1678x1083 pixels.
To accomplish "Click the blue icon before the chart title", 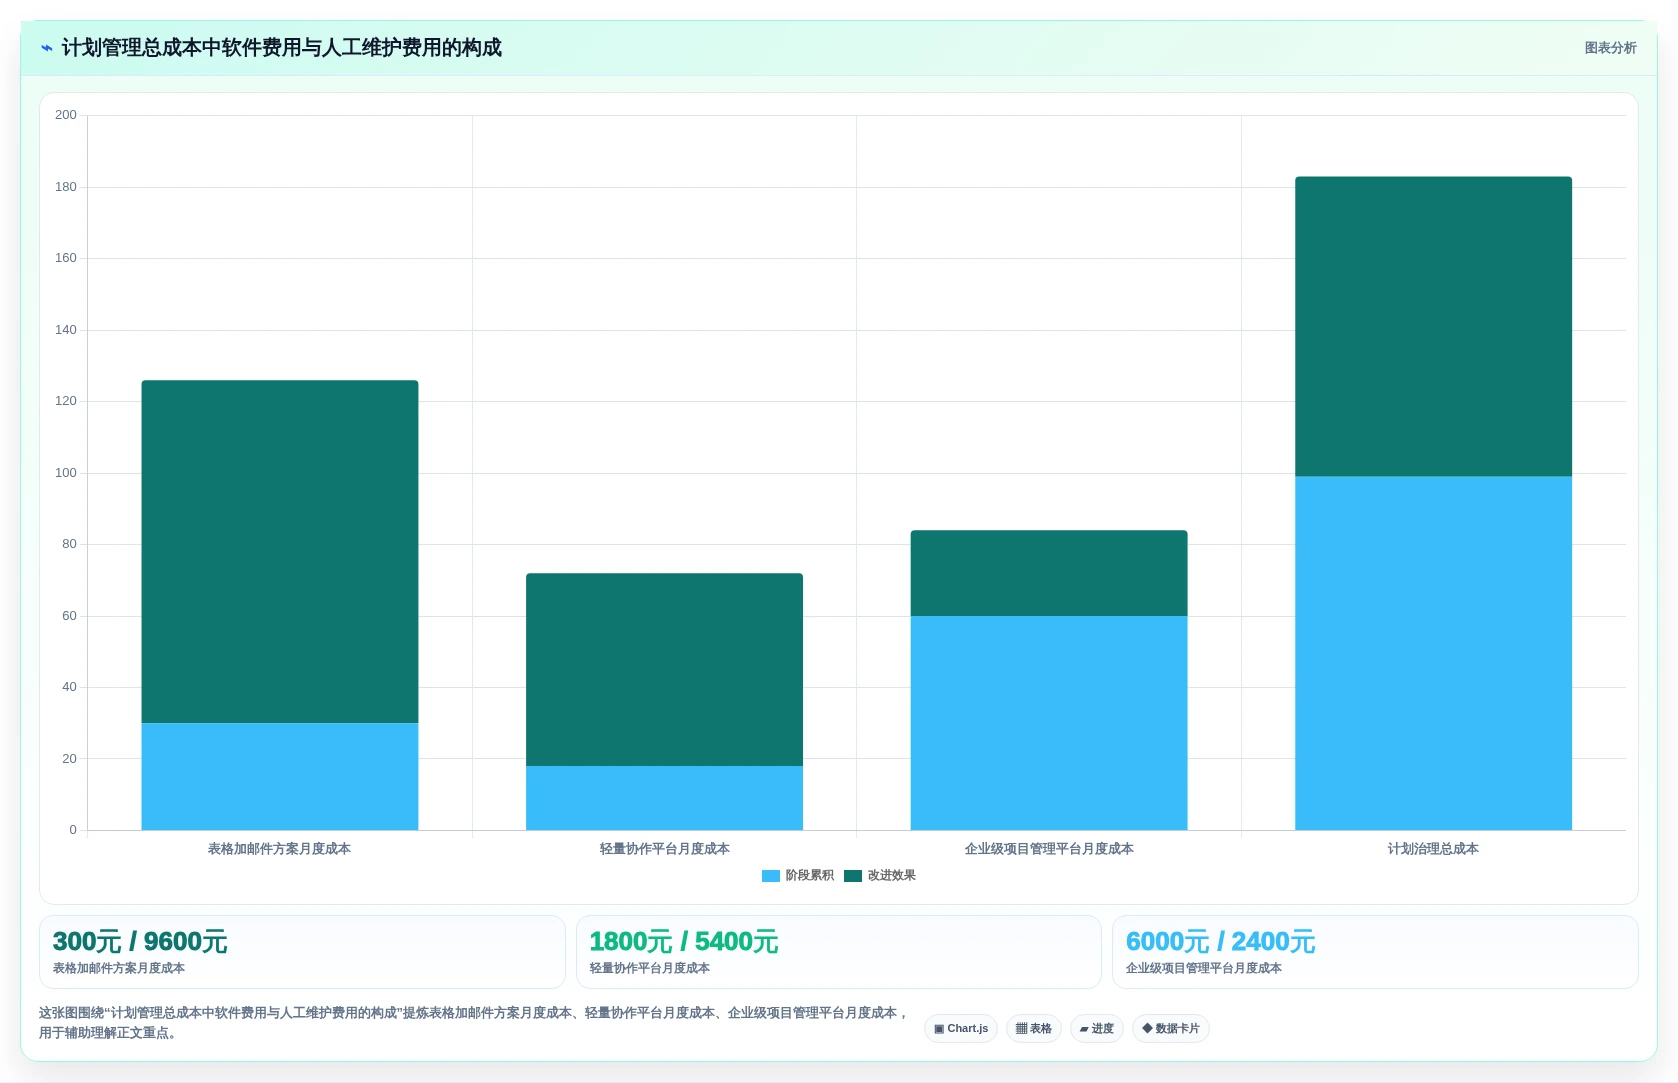I will click(46, 48).
